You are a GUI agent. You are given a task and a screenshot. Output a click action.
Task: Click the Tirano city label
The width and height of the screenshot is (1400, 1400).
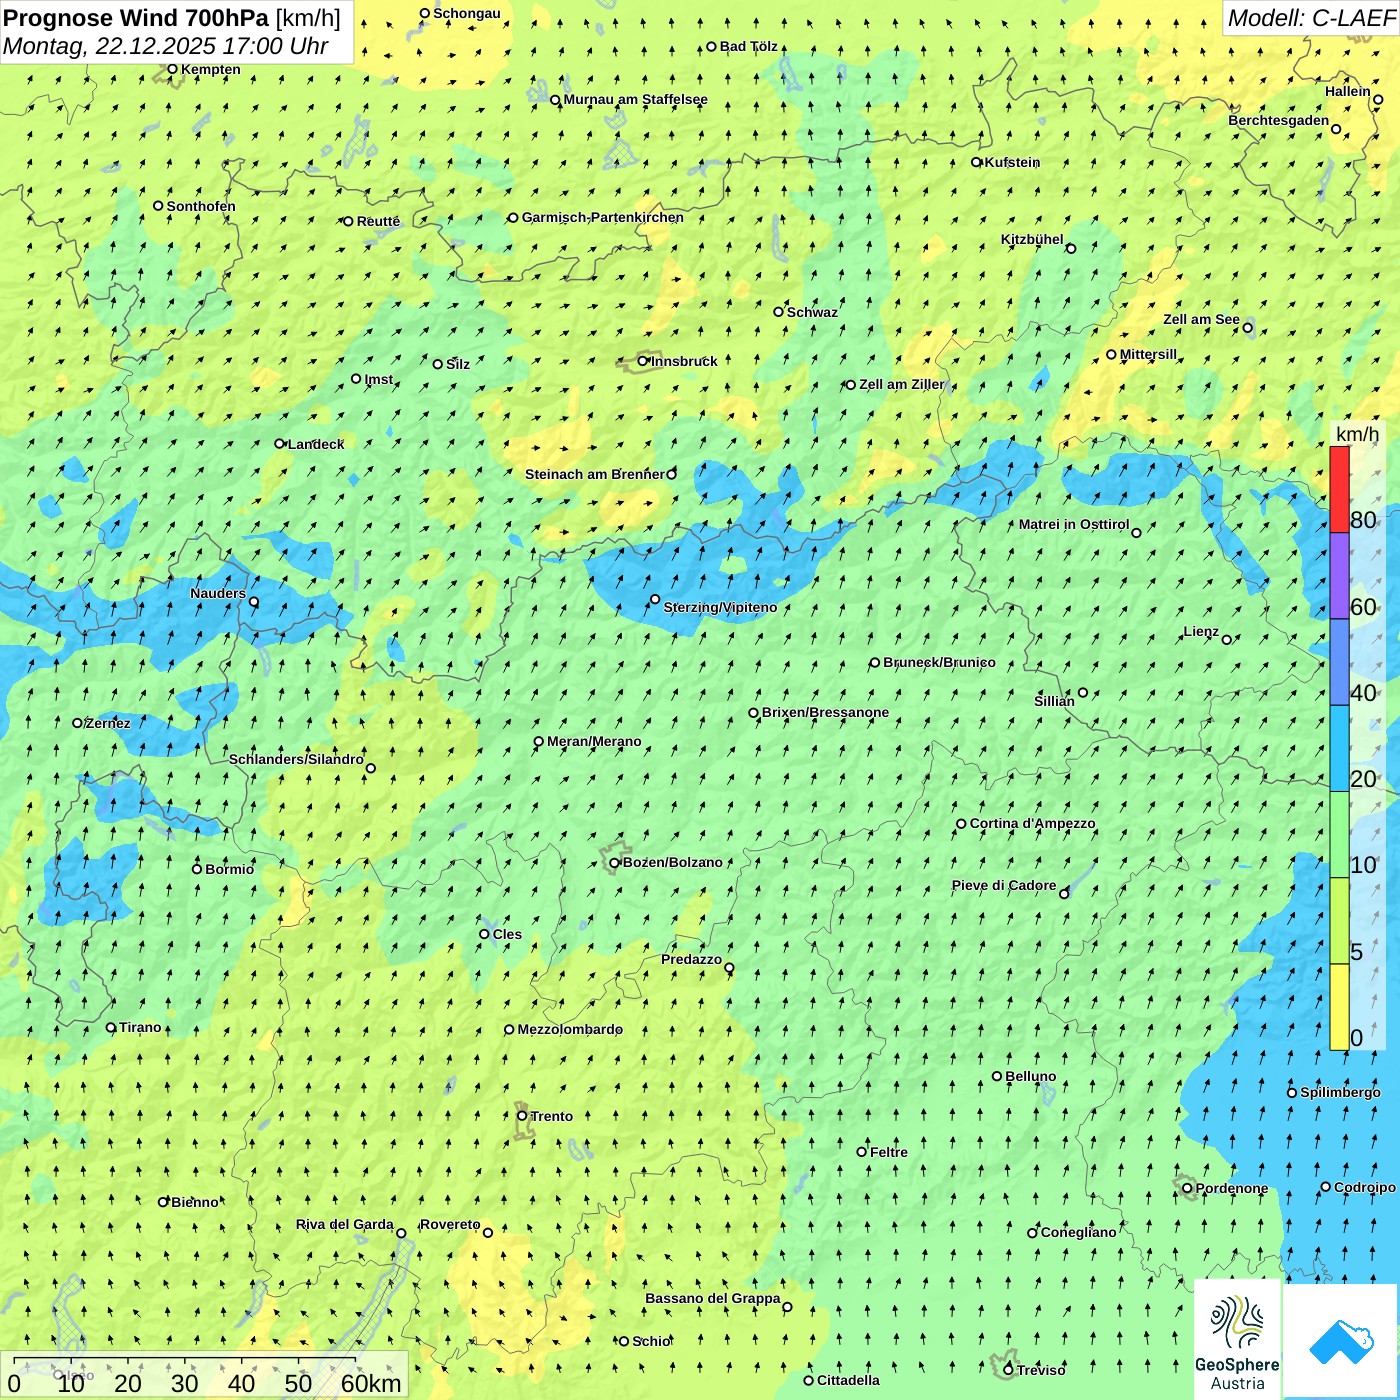pos(140,1027)
